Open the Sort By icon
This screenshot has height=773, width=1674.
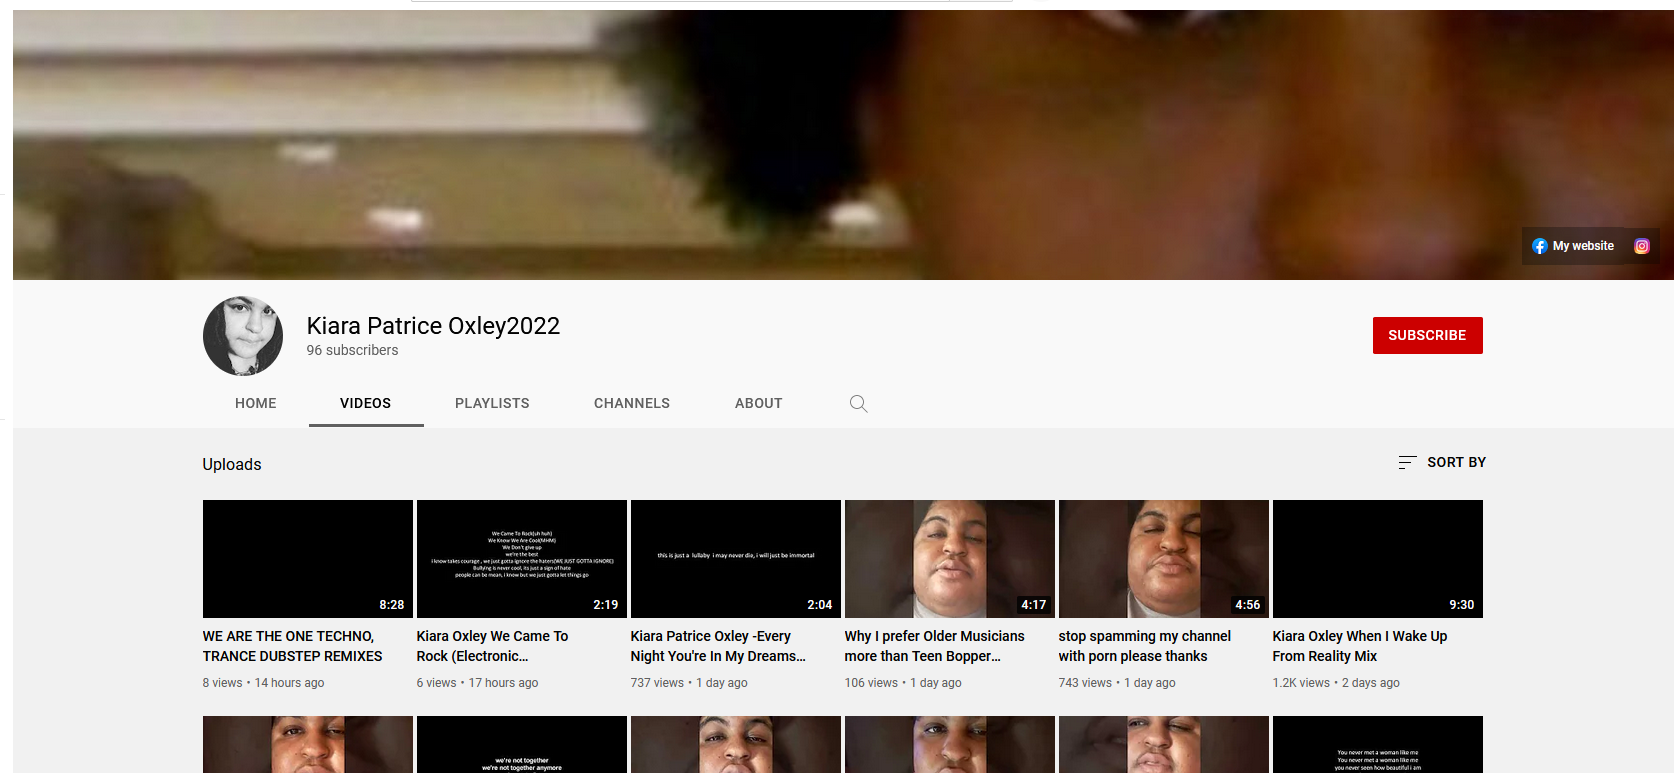[x=1407, y=462]
